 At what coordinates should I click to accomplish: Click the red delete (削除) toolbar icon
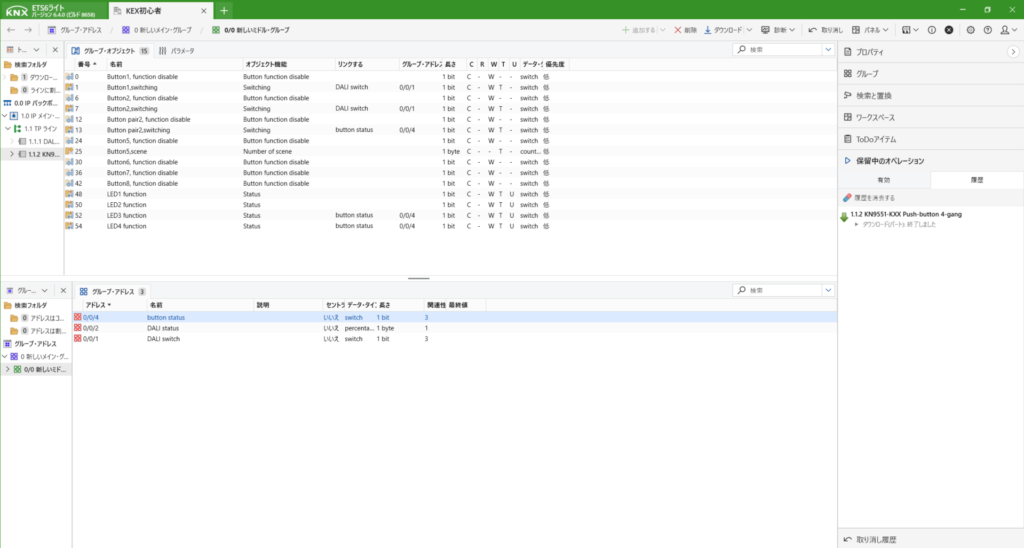pyautogui.click(x=679, y=30)
